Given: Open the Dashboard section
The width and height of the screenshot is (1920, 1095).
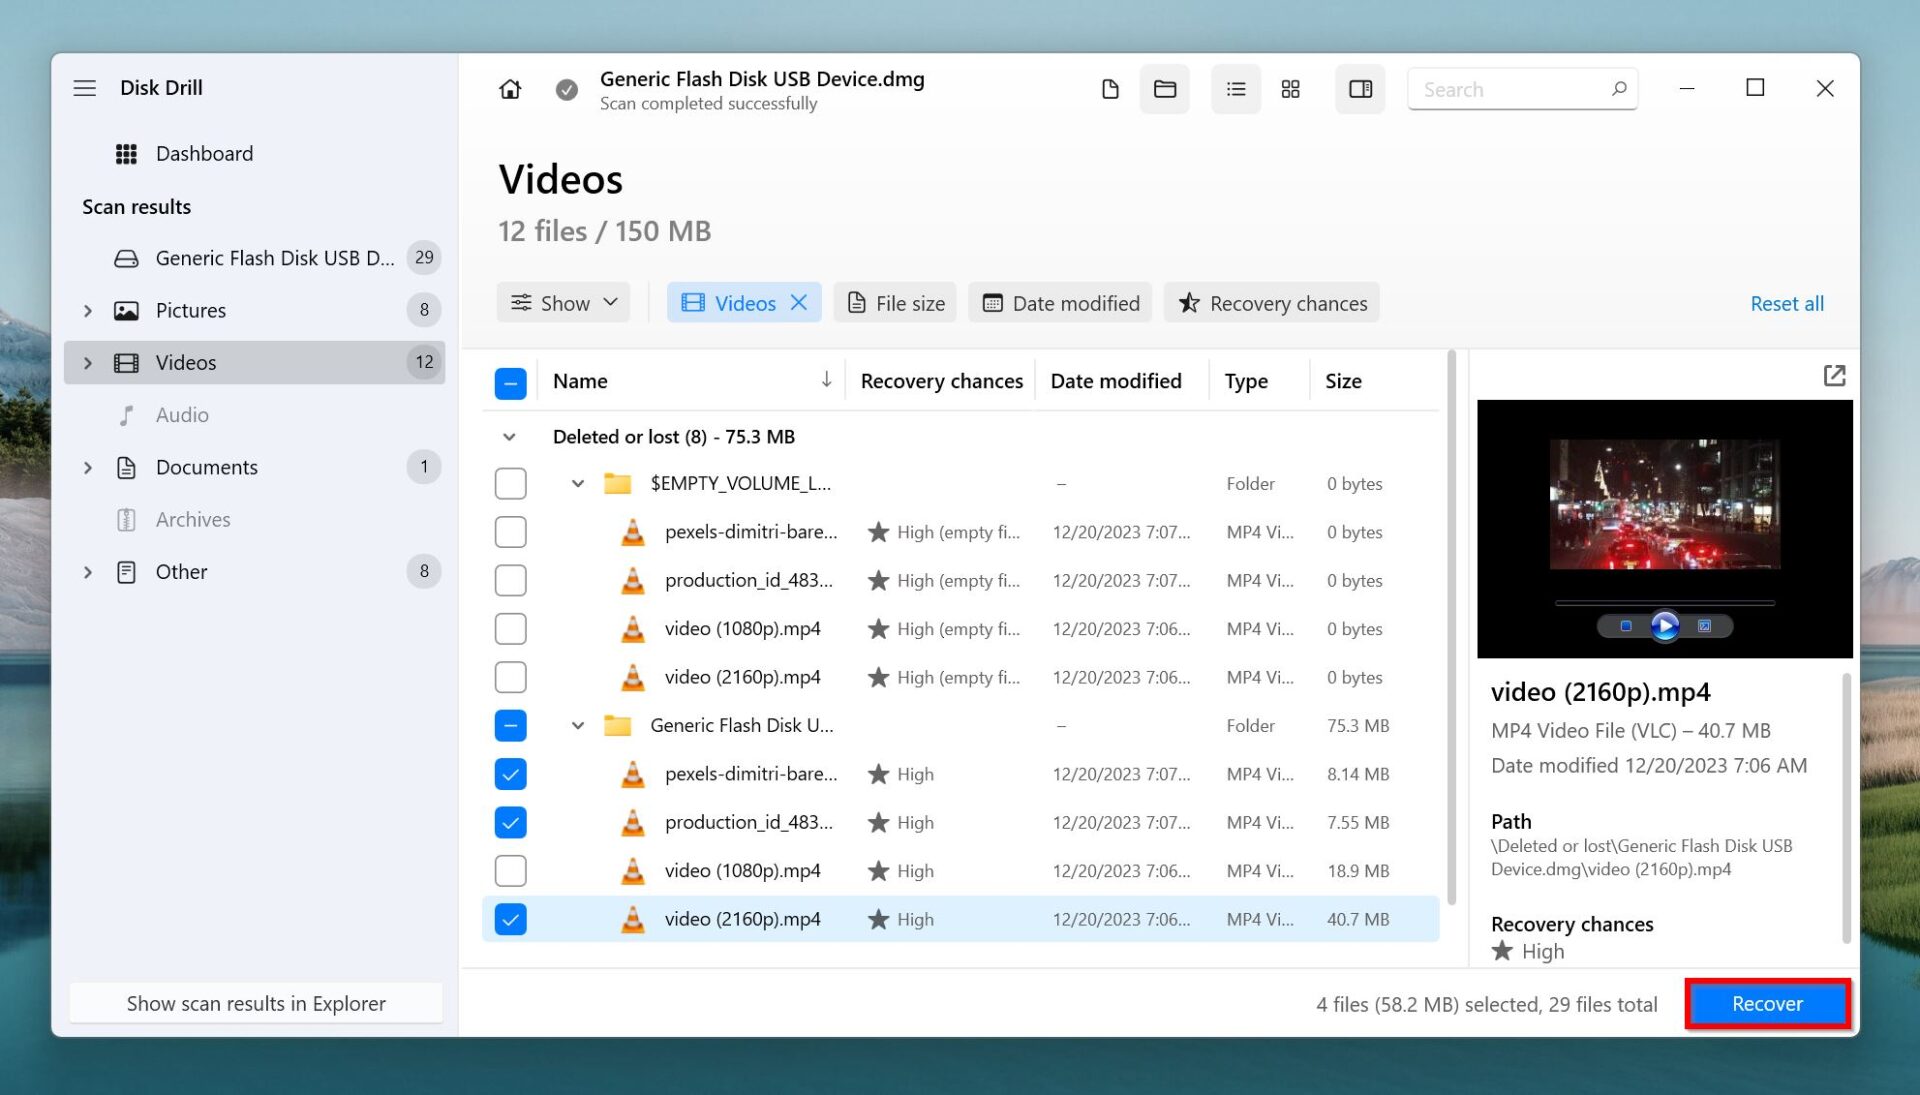Looking at the screenshot, I should coord(204,153).
